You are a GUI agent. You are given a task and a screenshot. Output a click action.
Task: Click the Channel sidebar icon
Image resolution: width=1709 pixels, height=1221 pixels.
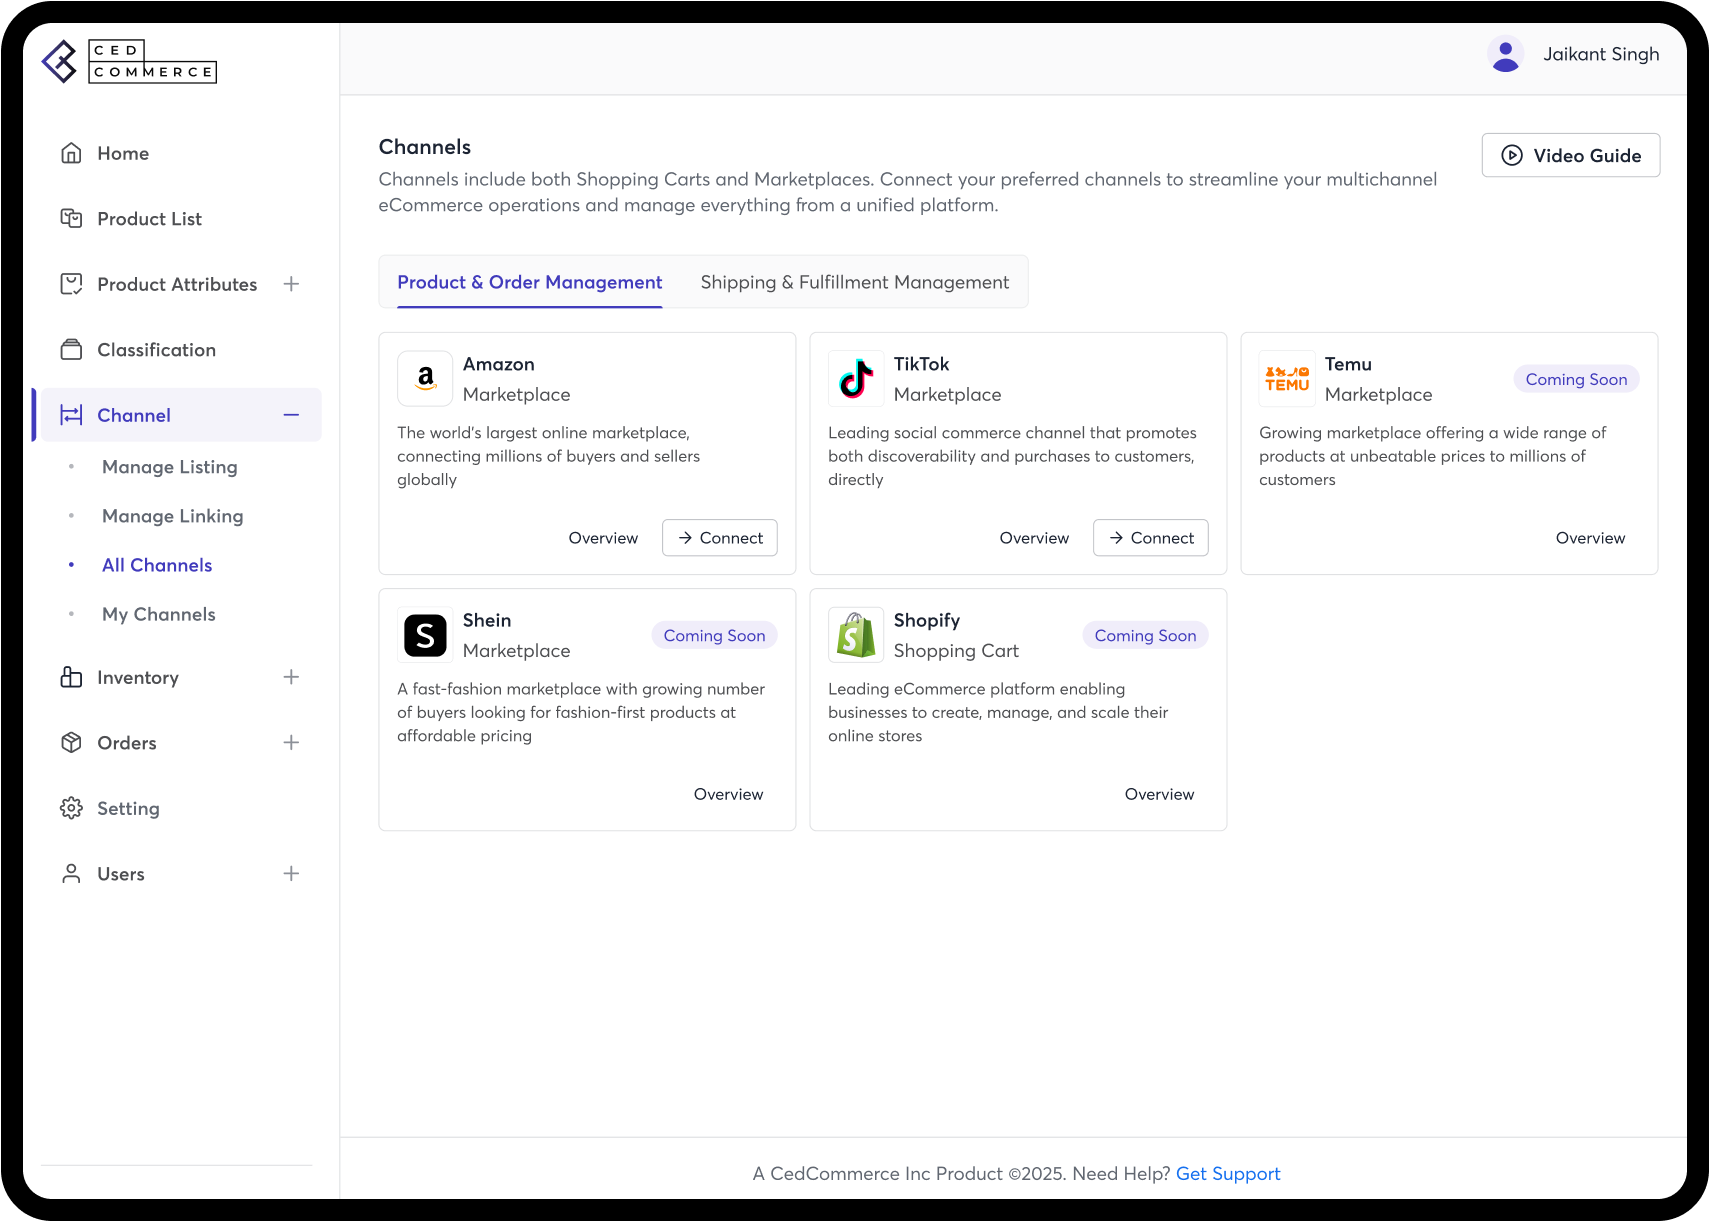tap(71, 415)
